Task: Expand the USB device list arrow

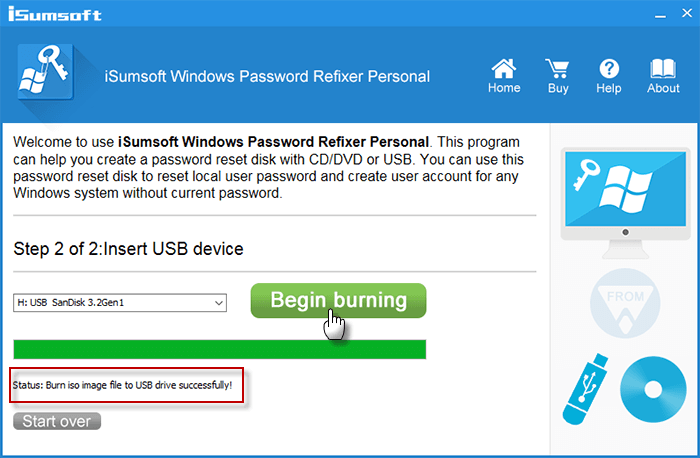Action: click(x=218, y=302)
